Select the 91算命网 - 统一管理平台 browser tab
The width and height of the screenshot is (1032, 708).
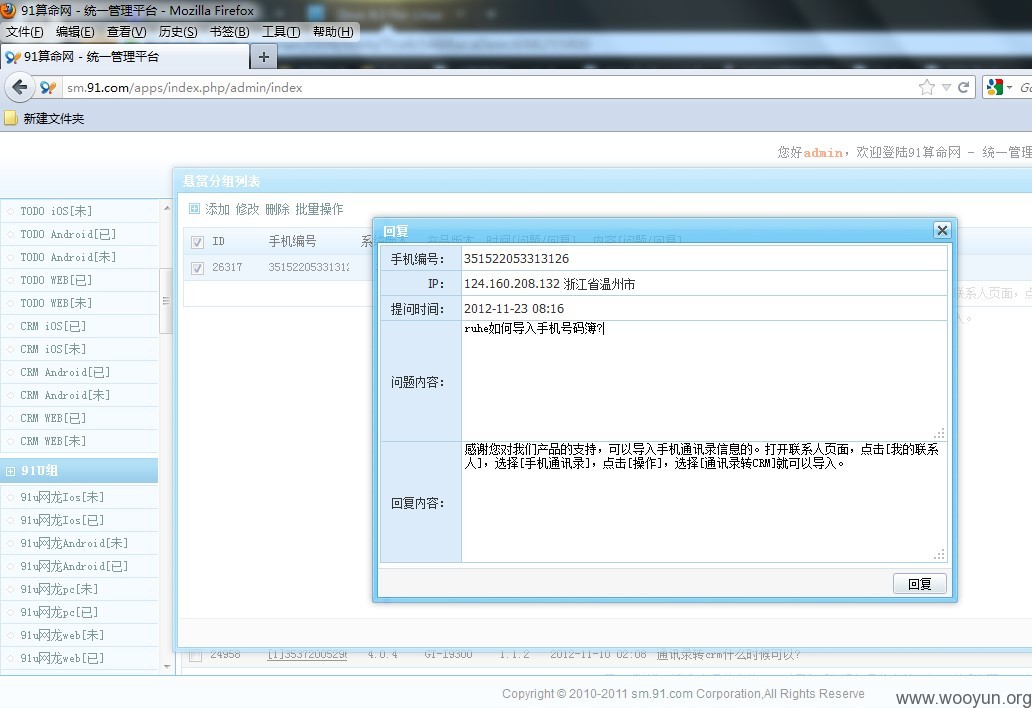point(125,57)
